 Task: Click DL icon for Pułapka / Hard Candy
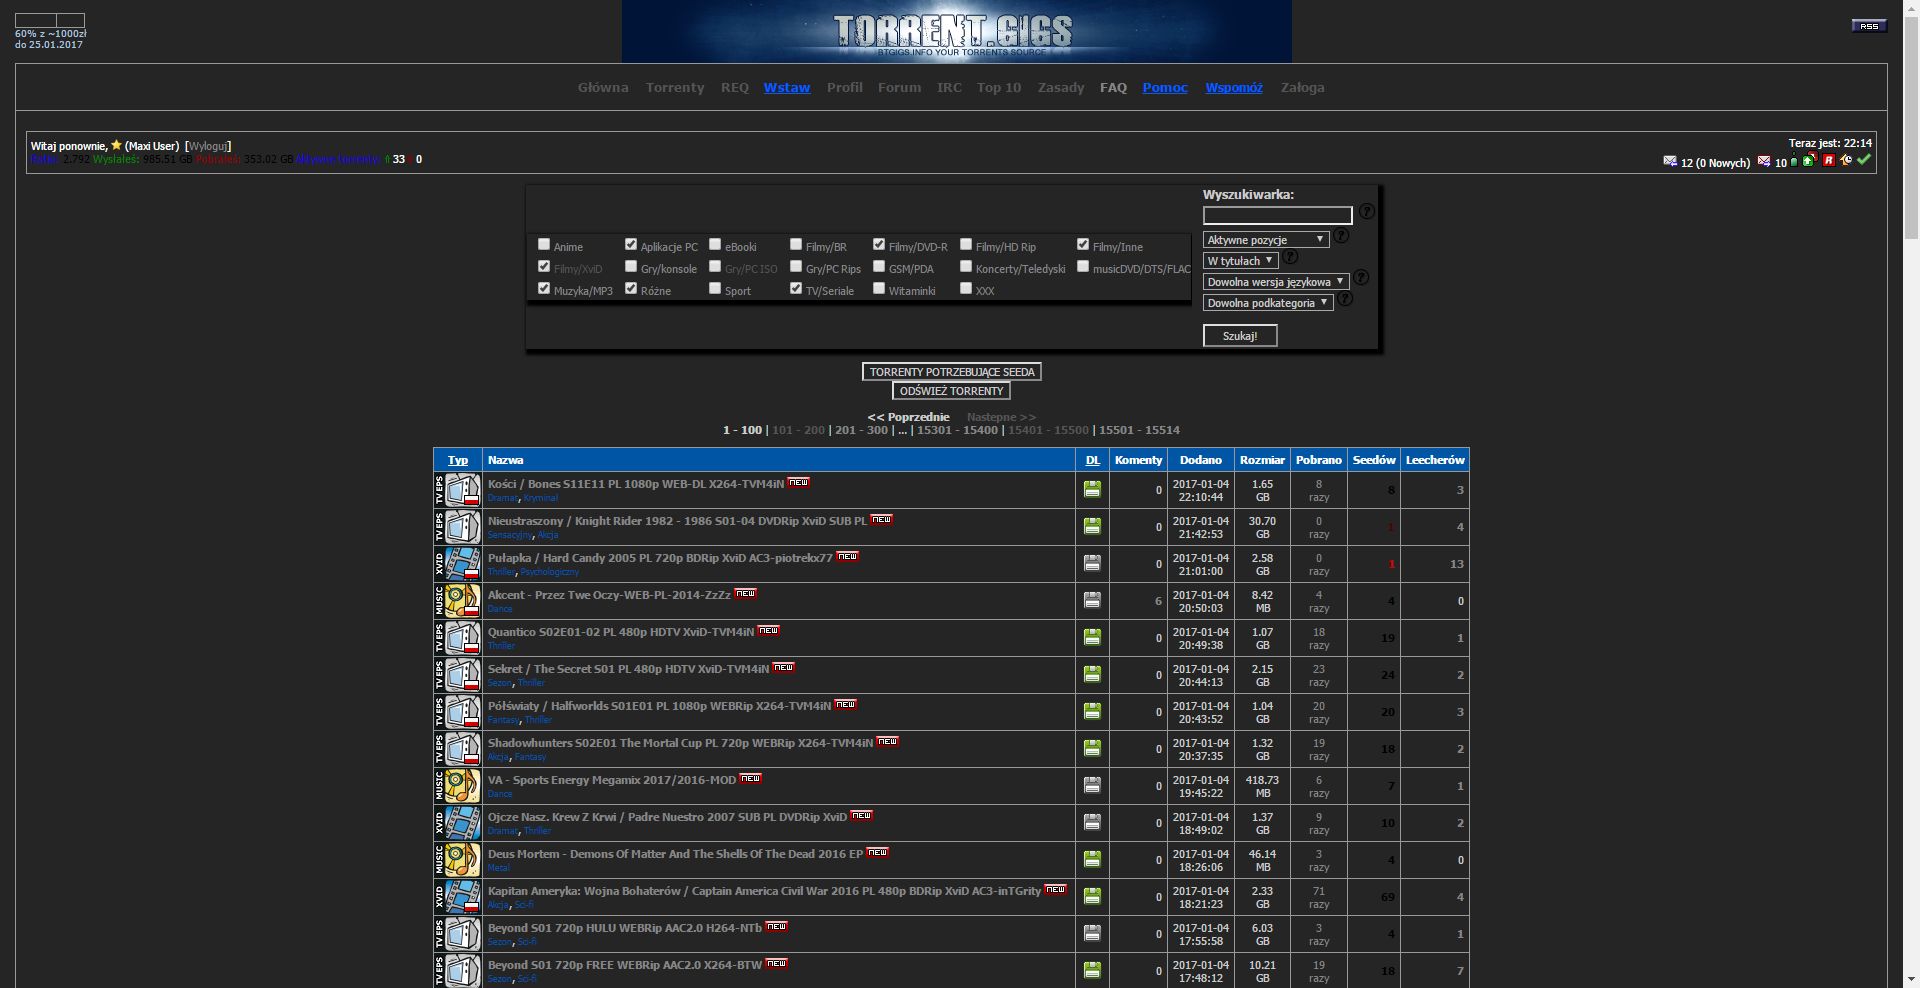point(1092,563)
